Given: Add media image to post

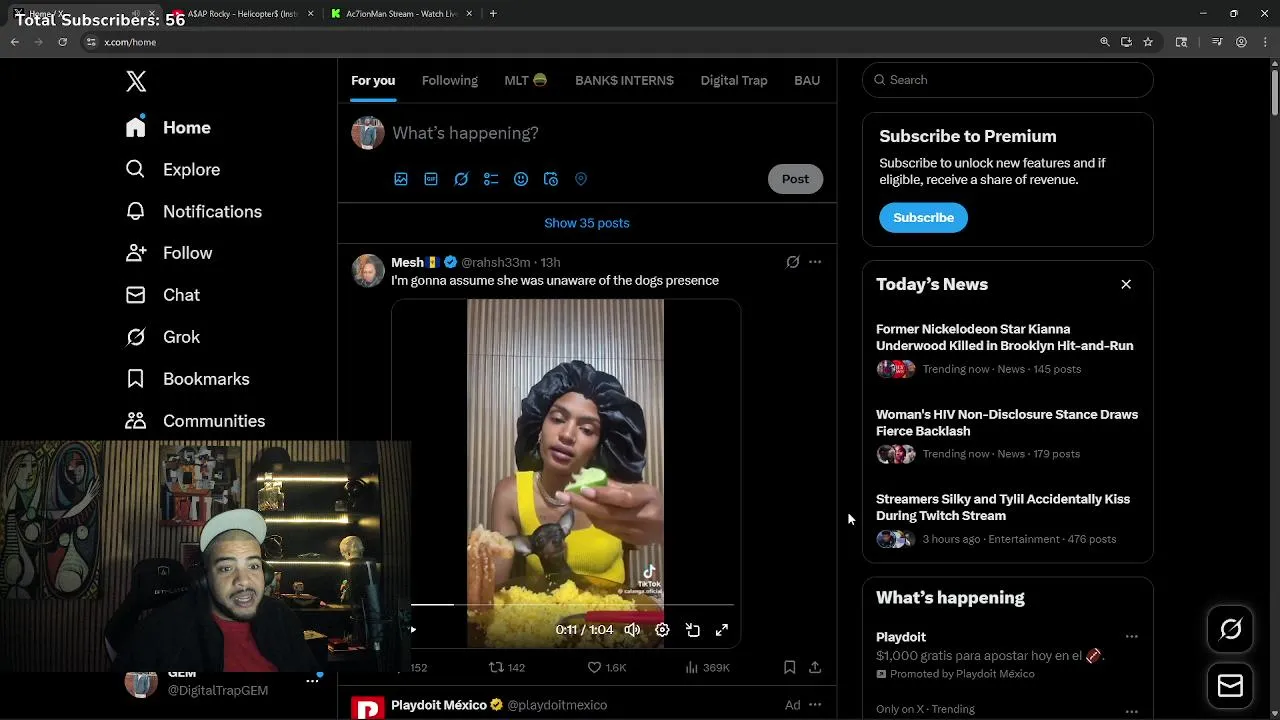Looking at the screenshot, I should click(401, 179).
